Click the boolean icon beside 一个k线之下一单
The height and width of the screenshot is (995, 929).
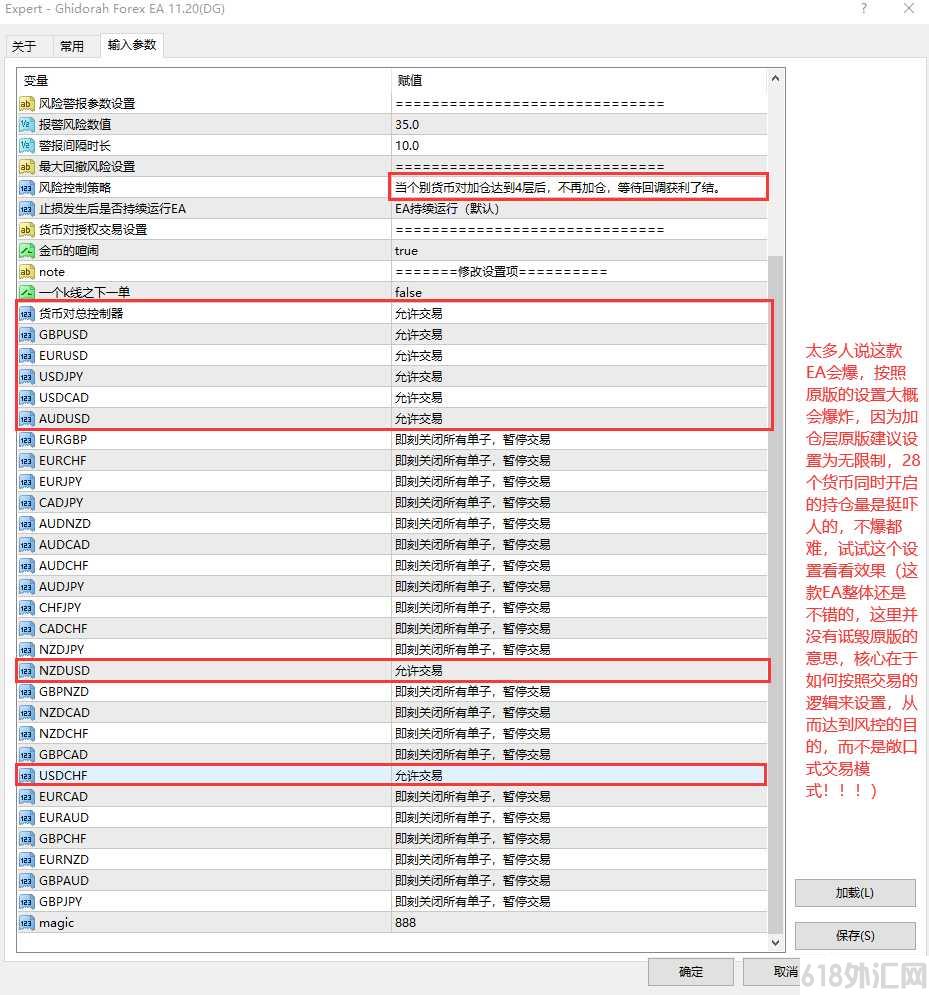point(26,293)
